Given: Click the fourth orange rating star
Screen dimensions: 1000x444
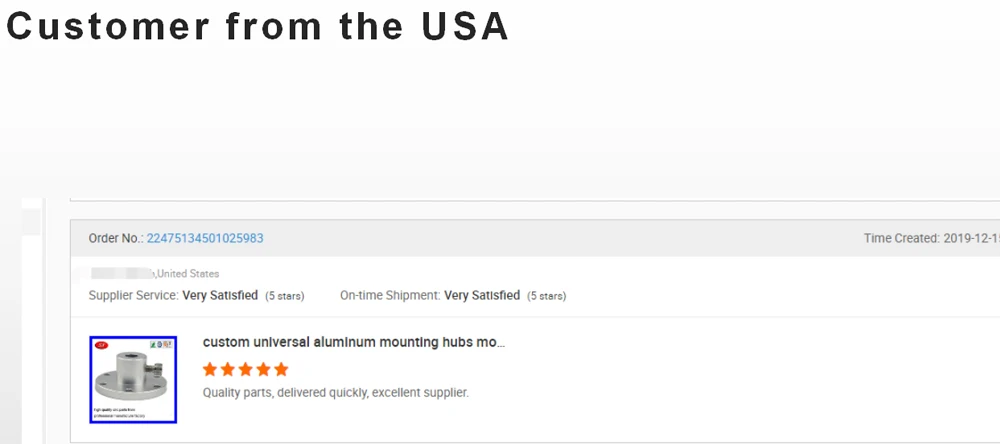Looking at the screenshot, I should [264, 369].
